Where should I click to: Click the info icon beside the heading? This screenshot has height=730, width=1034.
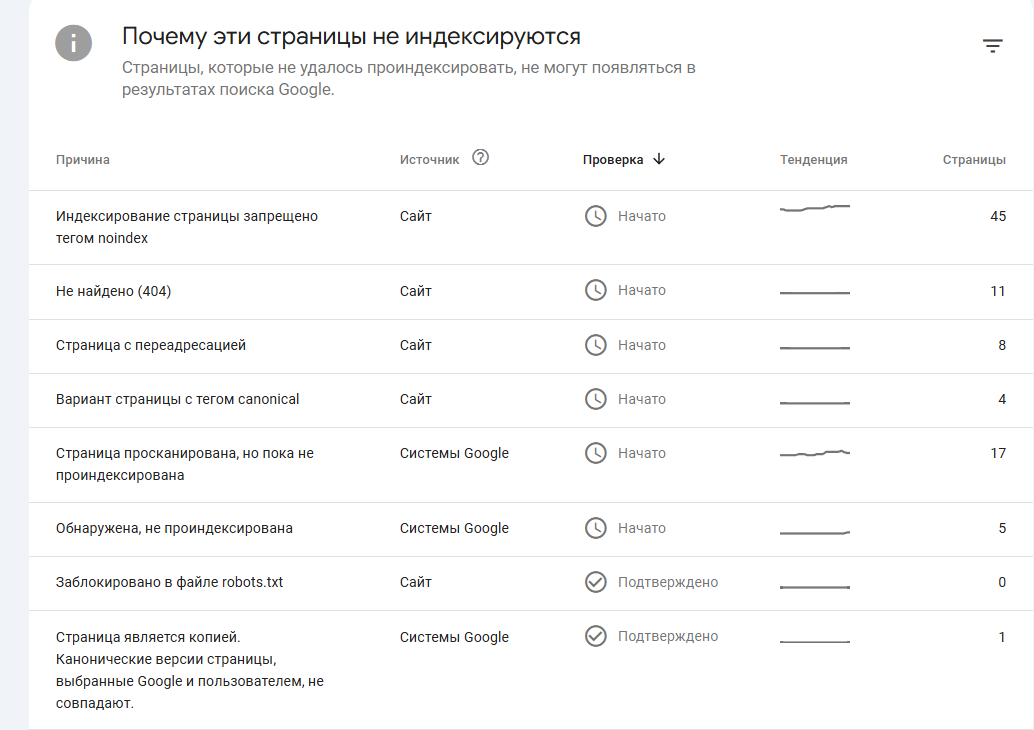[x=74, y=42]
